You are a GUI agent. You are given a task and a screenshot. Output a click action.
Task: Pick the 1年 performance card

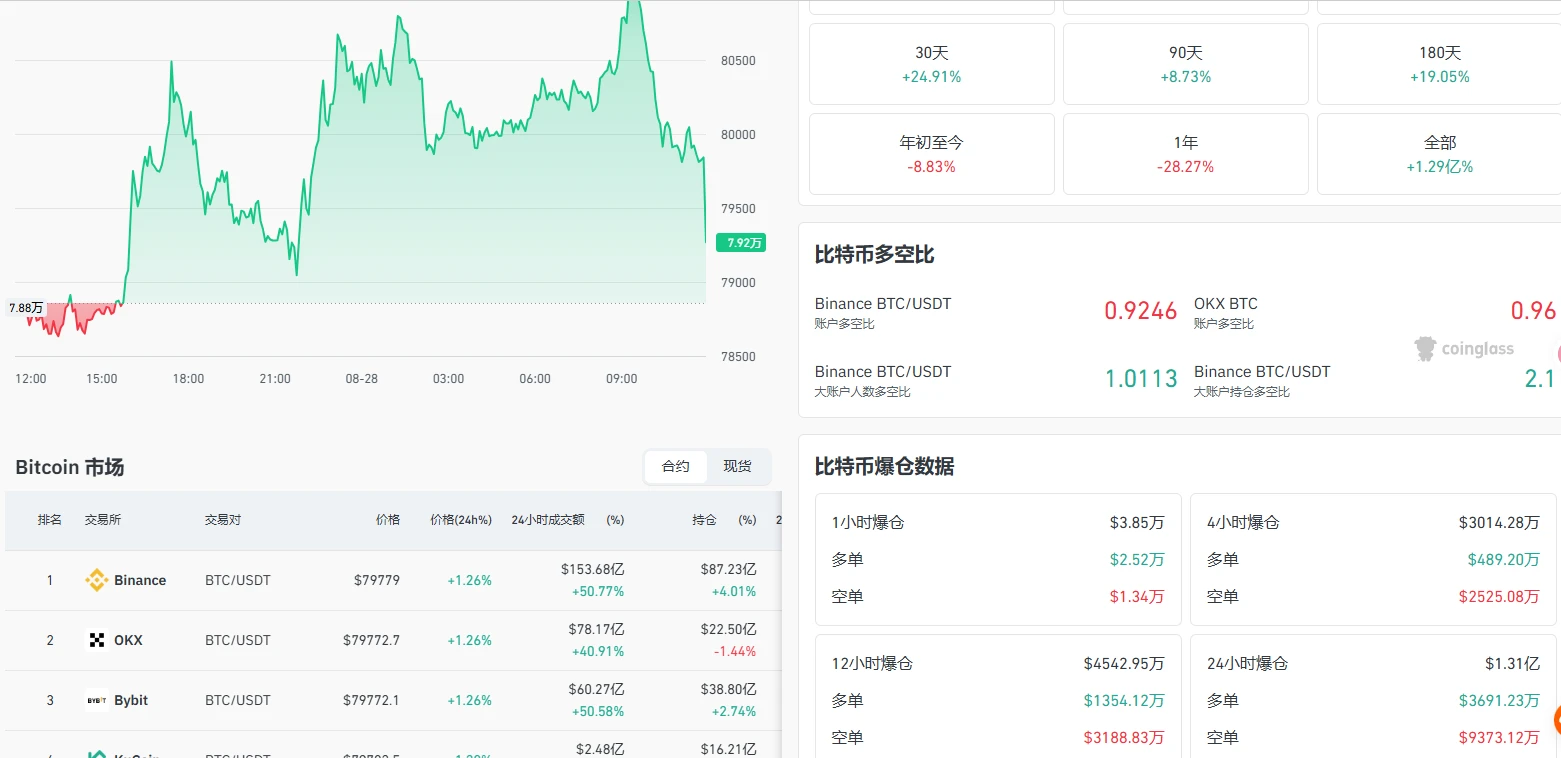pyautogui.click(x=1186, y=154)
